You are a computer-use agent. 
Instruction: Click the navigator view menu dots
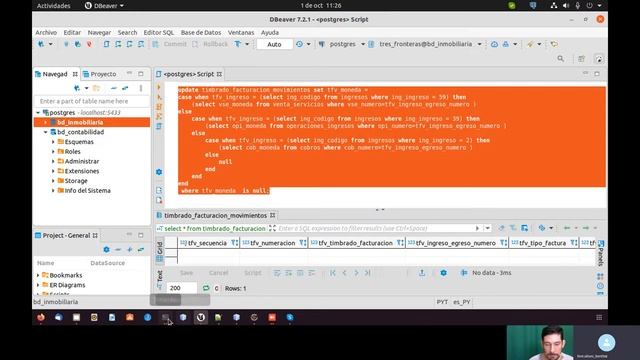[141, 88]
